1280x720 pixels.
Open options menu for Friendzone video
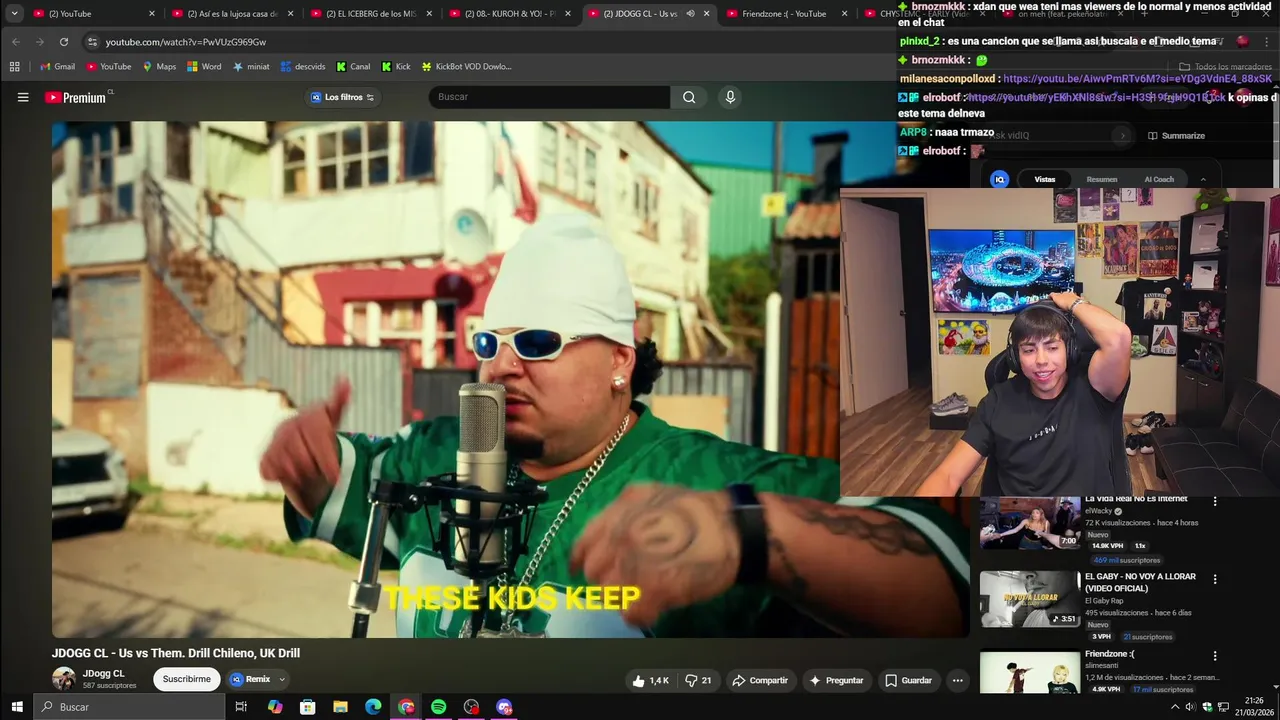coord(1215,656)
